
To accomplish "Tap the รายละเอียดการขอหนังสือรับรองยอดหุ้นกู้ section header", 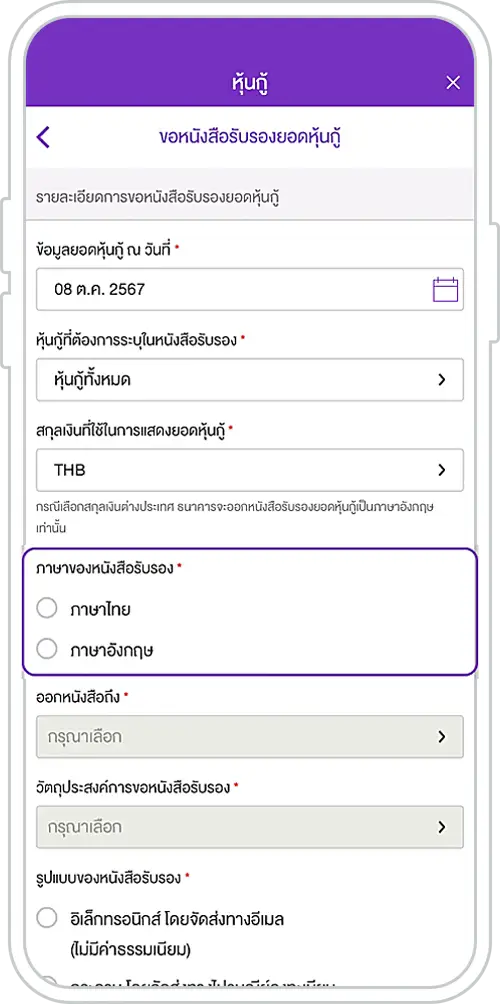I will (x=159, y=197).
